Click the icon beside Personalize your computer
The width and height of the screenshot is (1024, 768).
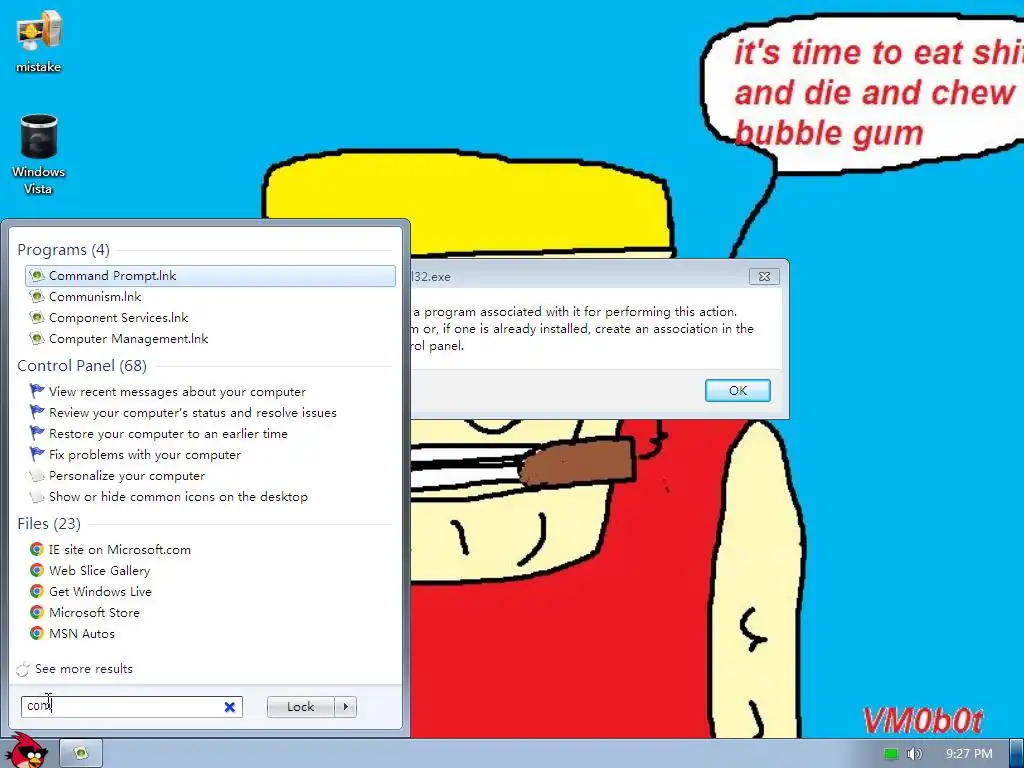pyautogui.click(x=37, y=475)
